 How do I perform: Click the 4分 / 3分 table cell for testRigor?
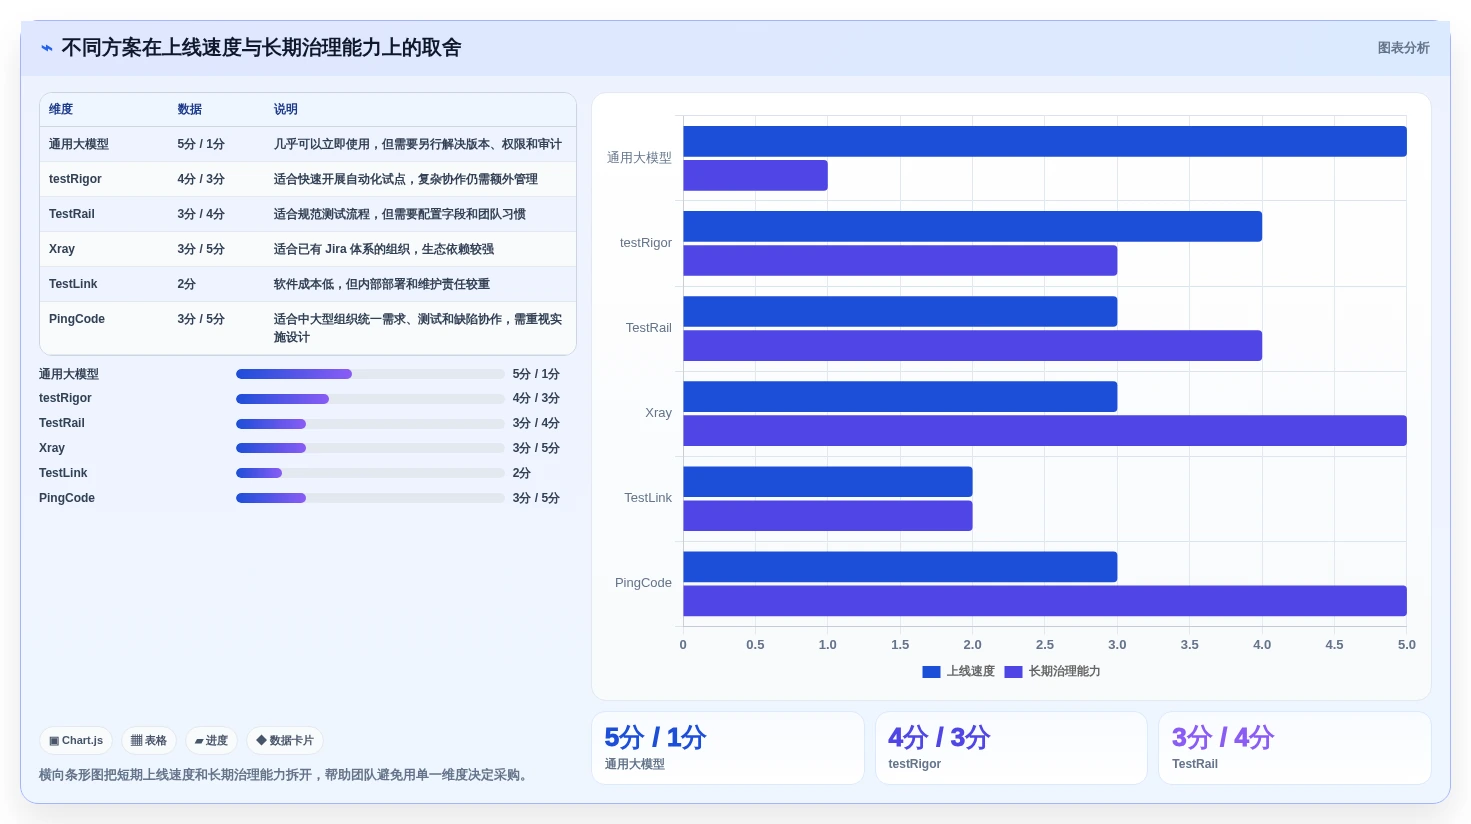[201, 179]
